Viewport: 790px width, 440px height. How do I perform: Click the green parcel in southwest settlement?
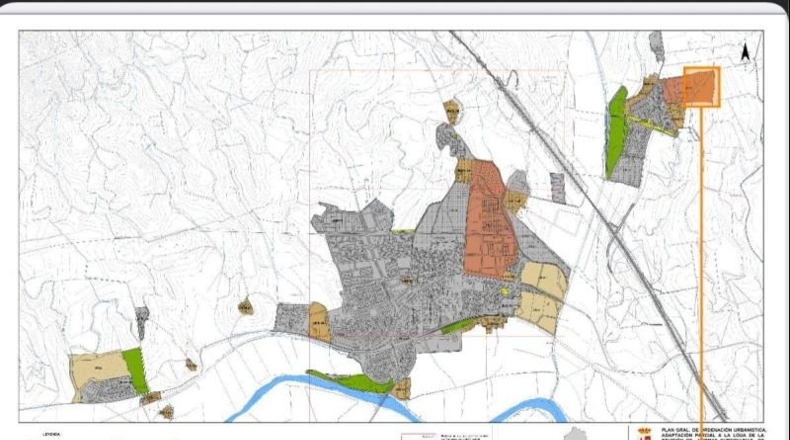136,370
